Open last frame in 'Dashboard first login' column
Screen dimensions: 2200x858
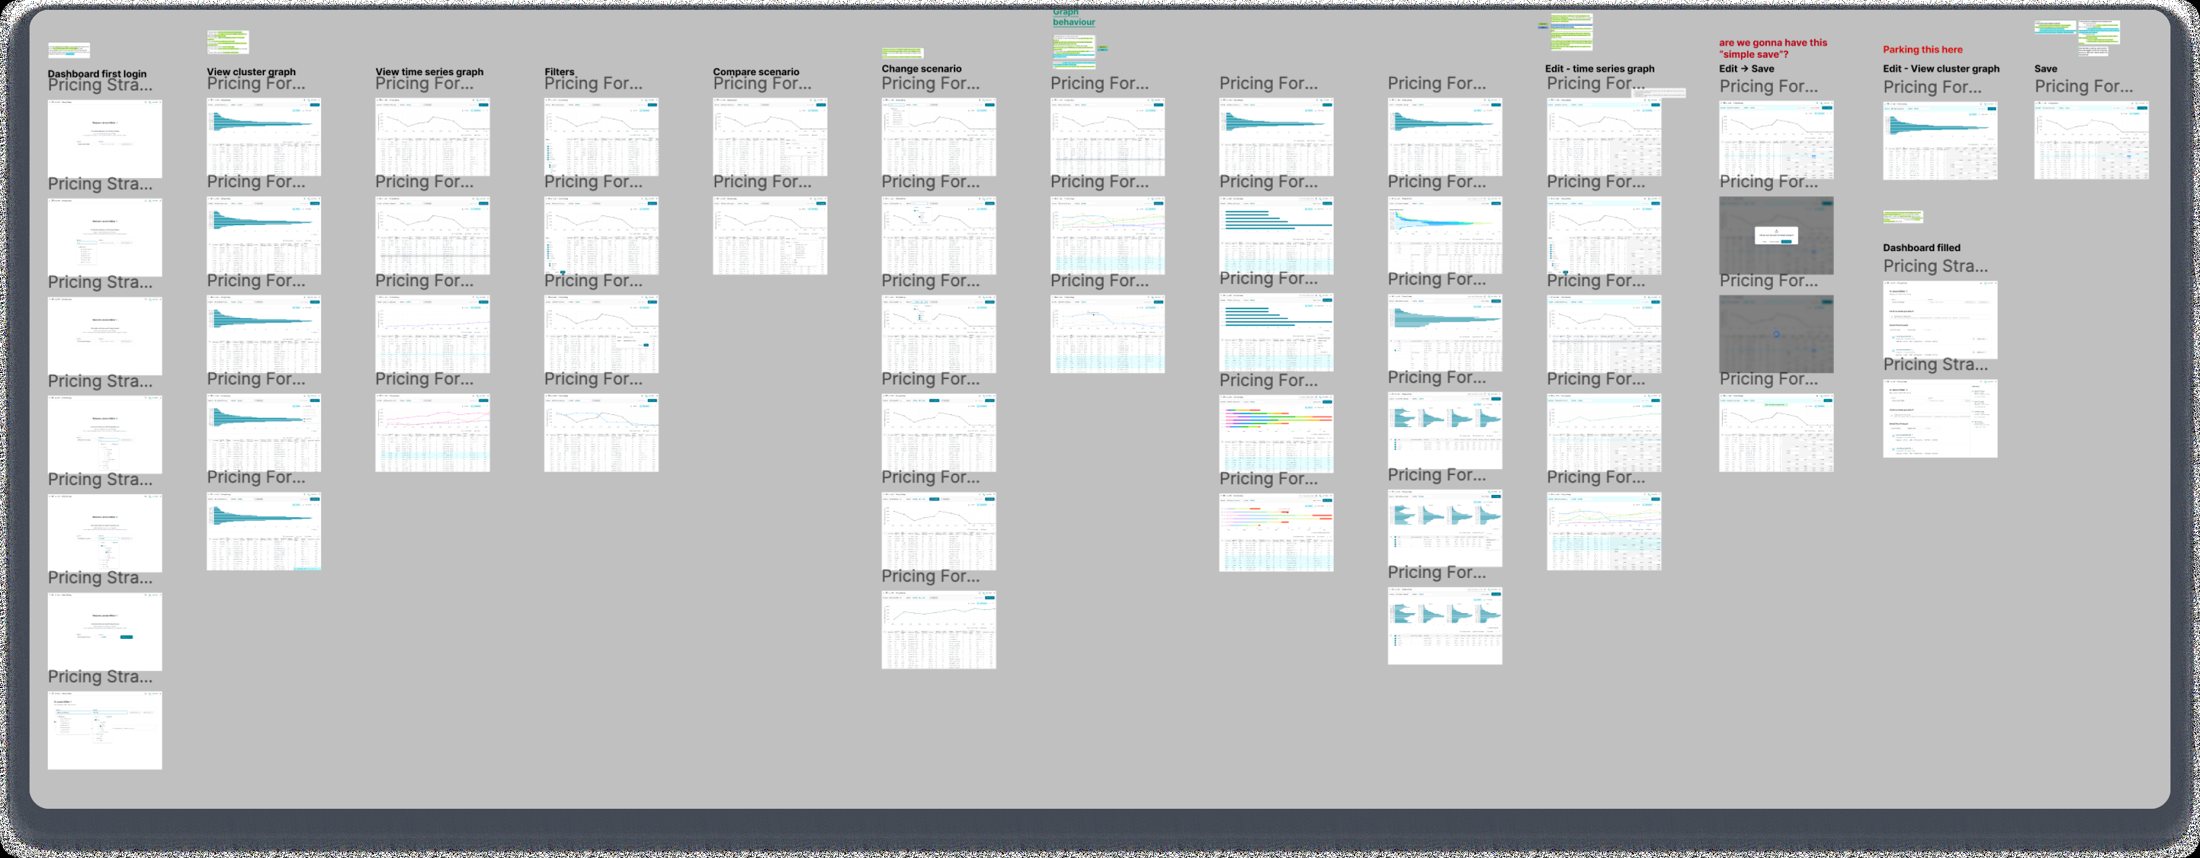click(105, 730)
